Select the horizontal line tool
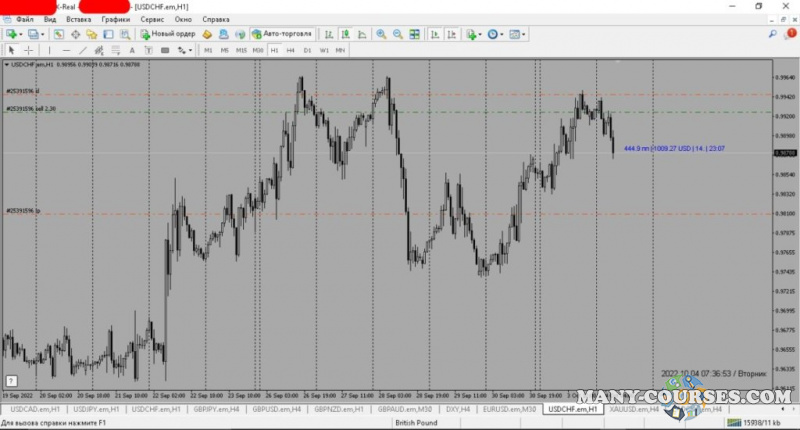Screen dimensions: 800x430 point(66,50)
